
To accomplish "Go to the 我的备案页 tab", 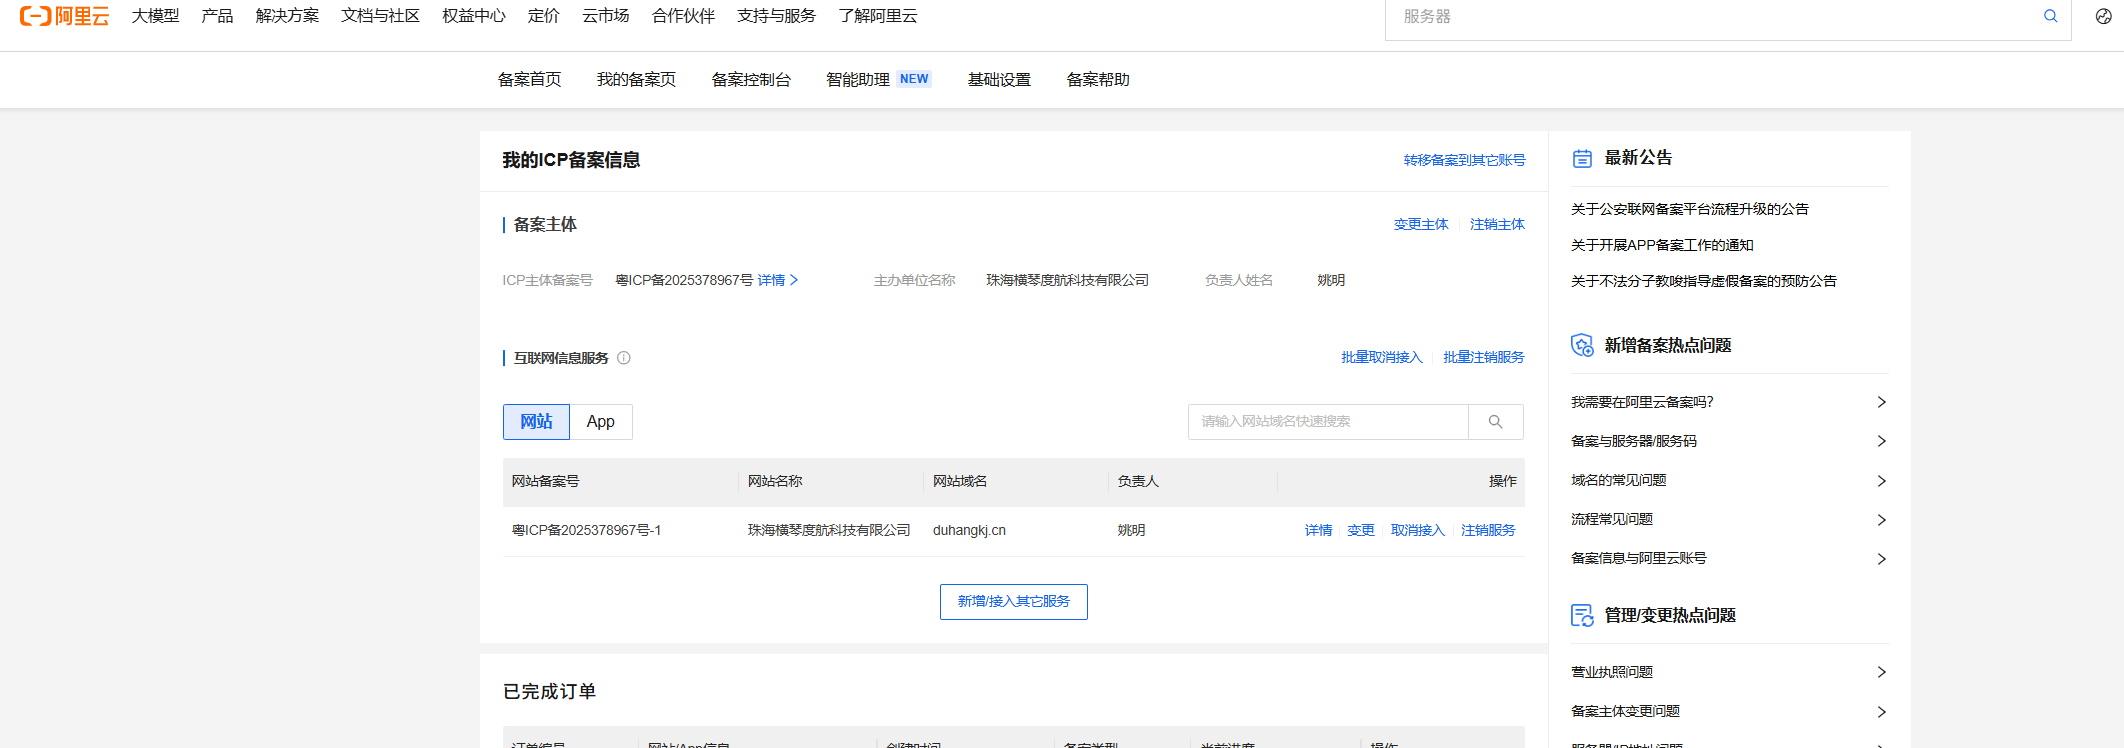I will pyautogui.click(x=636, y=80).
